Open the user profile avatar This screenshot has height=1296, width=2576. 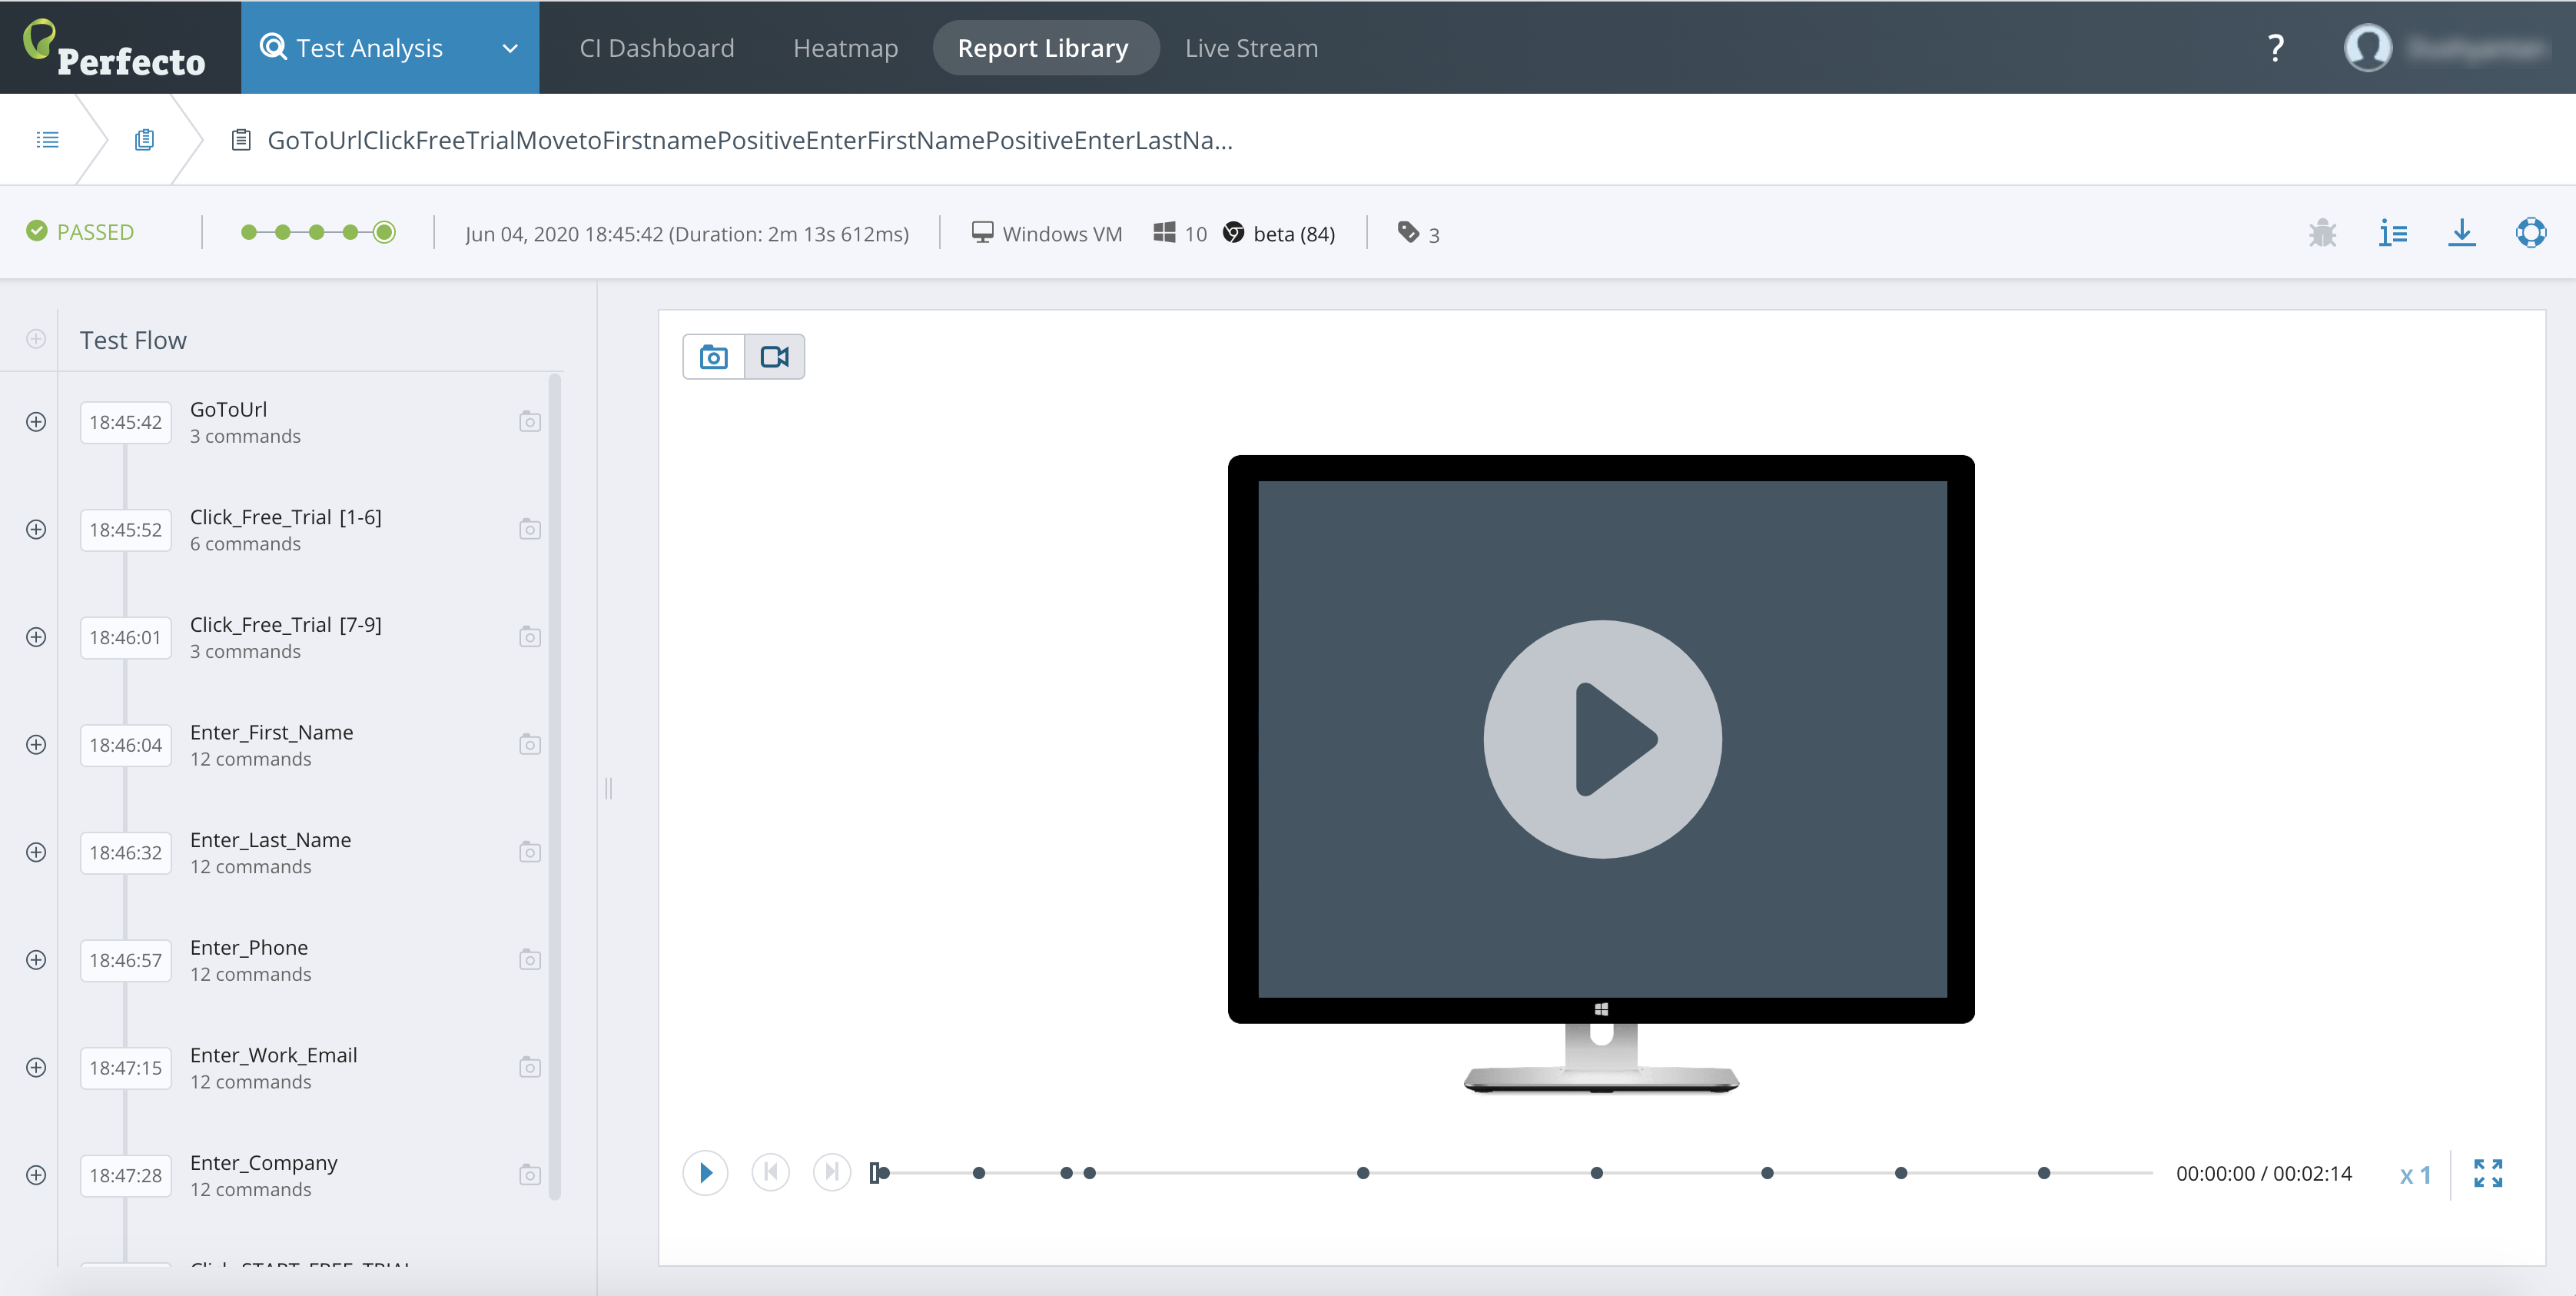tap(2367, 48)
